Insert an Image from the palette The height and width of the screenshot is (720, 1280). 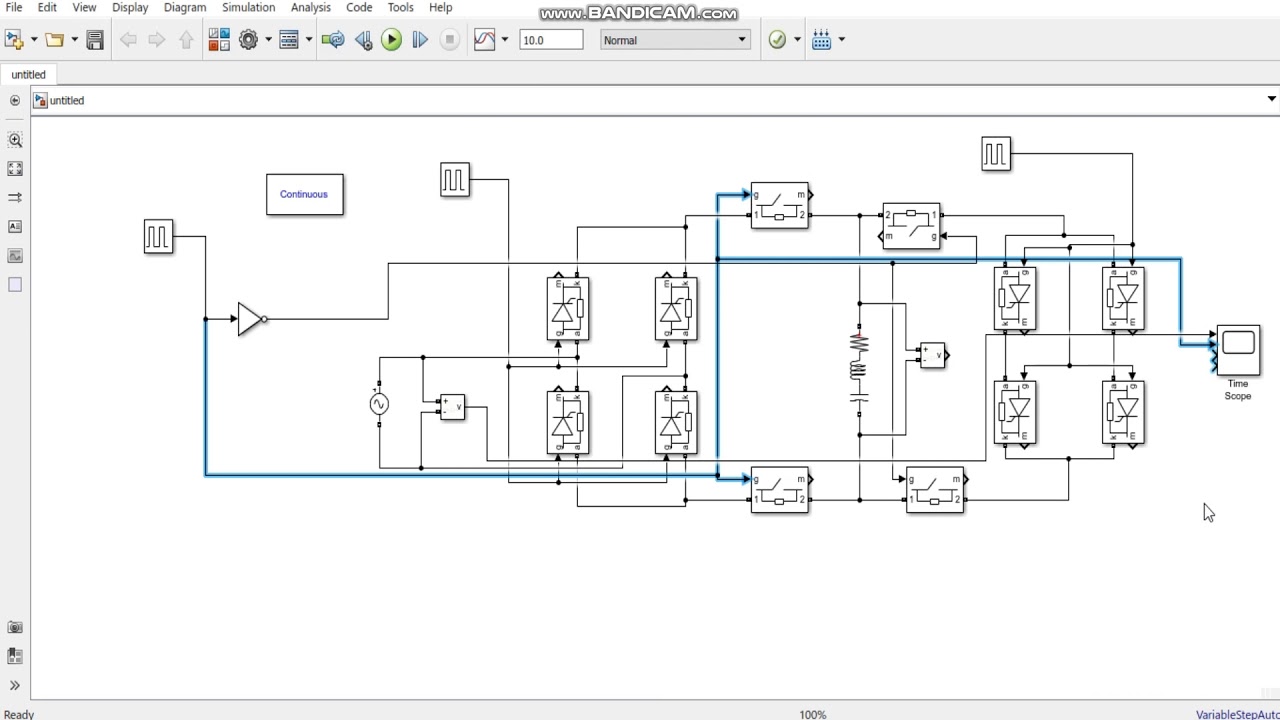point(15,256)
